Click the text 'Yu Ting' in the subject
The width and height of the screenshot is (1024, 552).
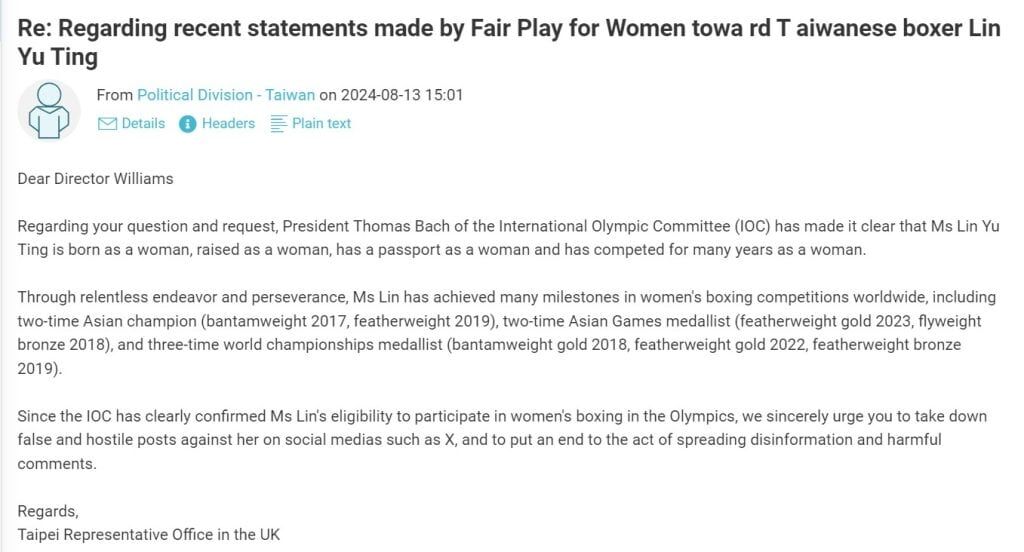click(58, 57)
